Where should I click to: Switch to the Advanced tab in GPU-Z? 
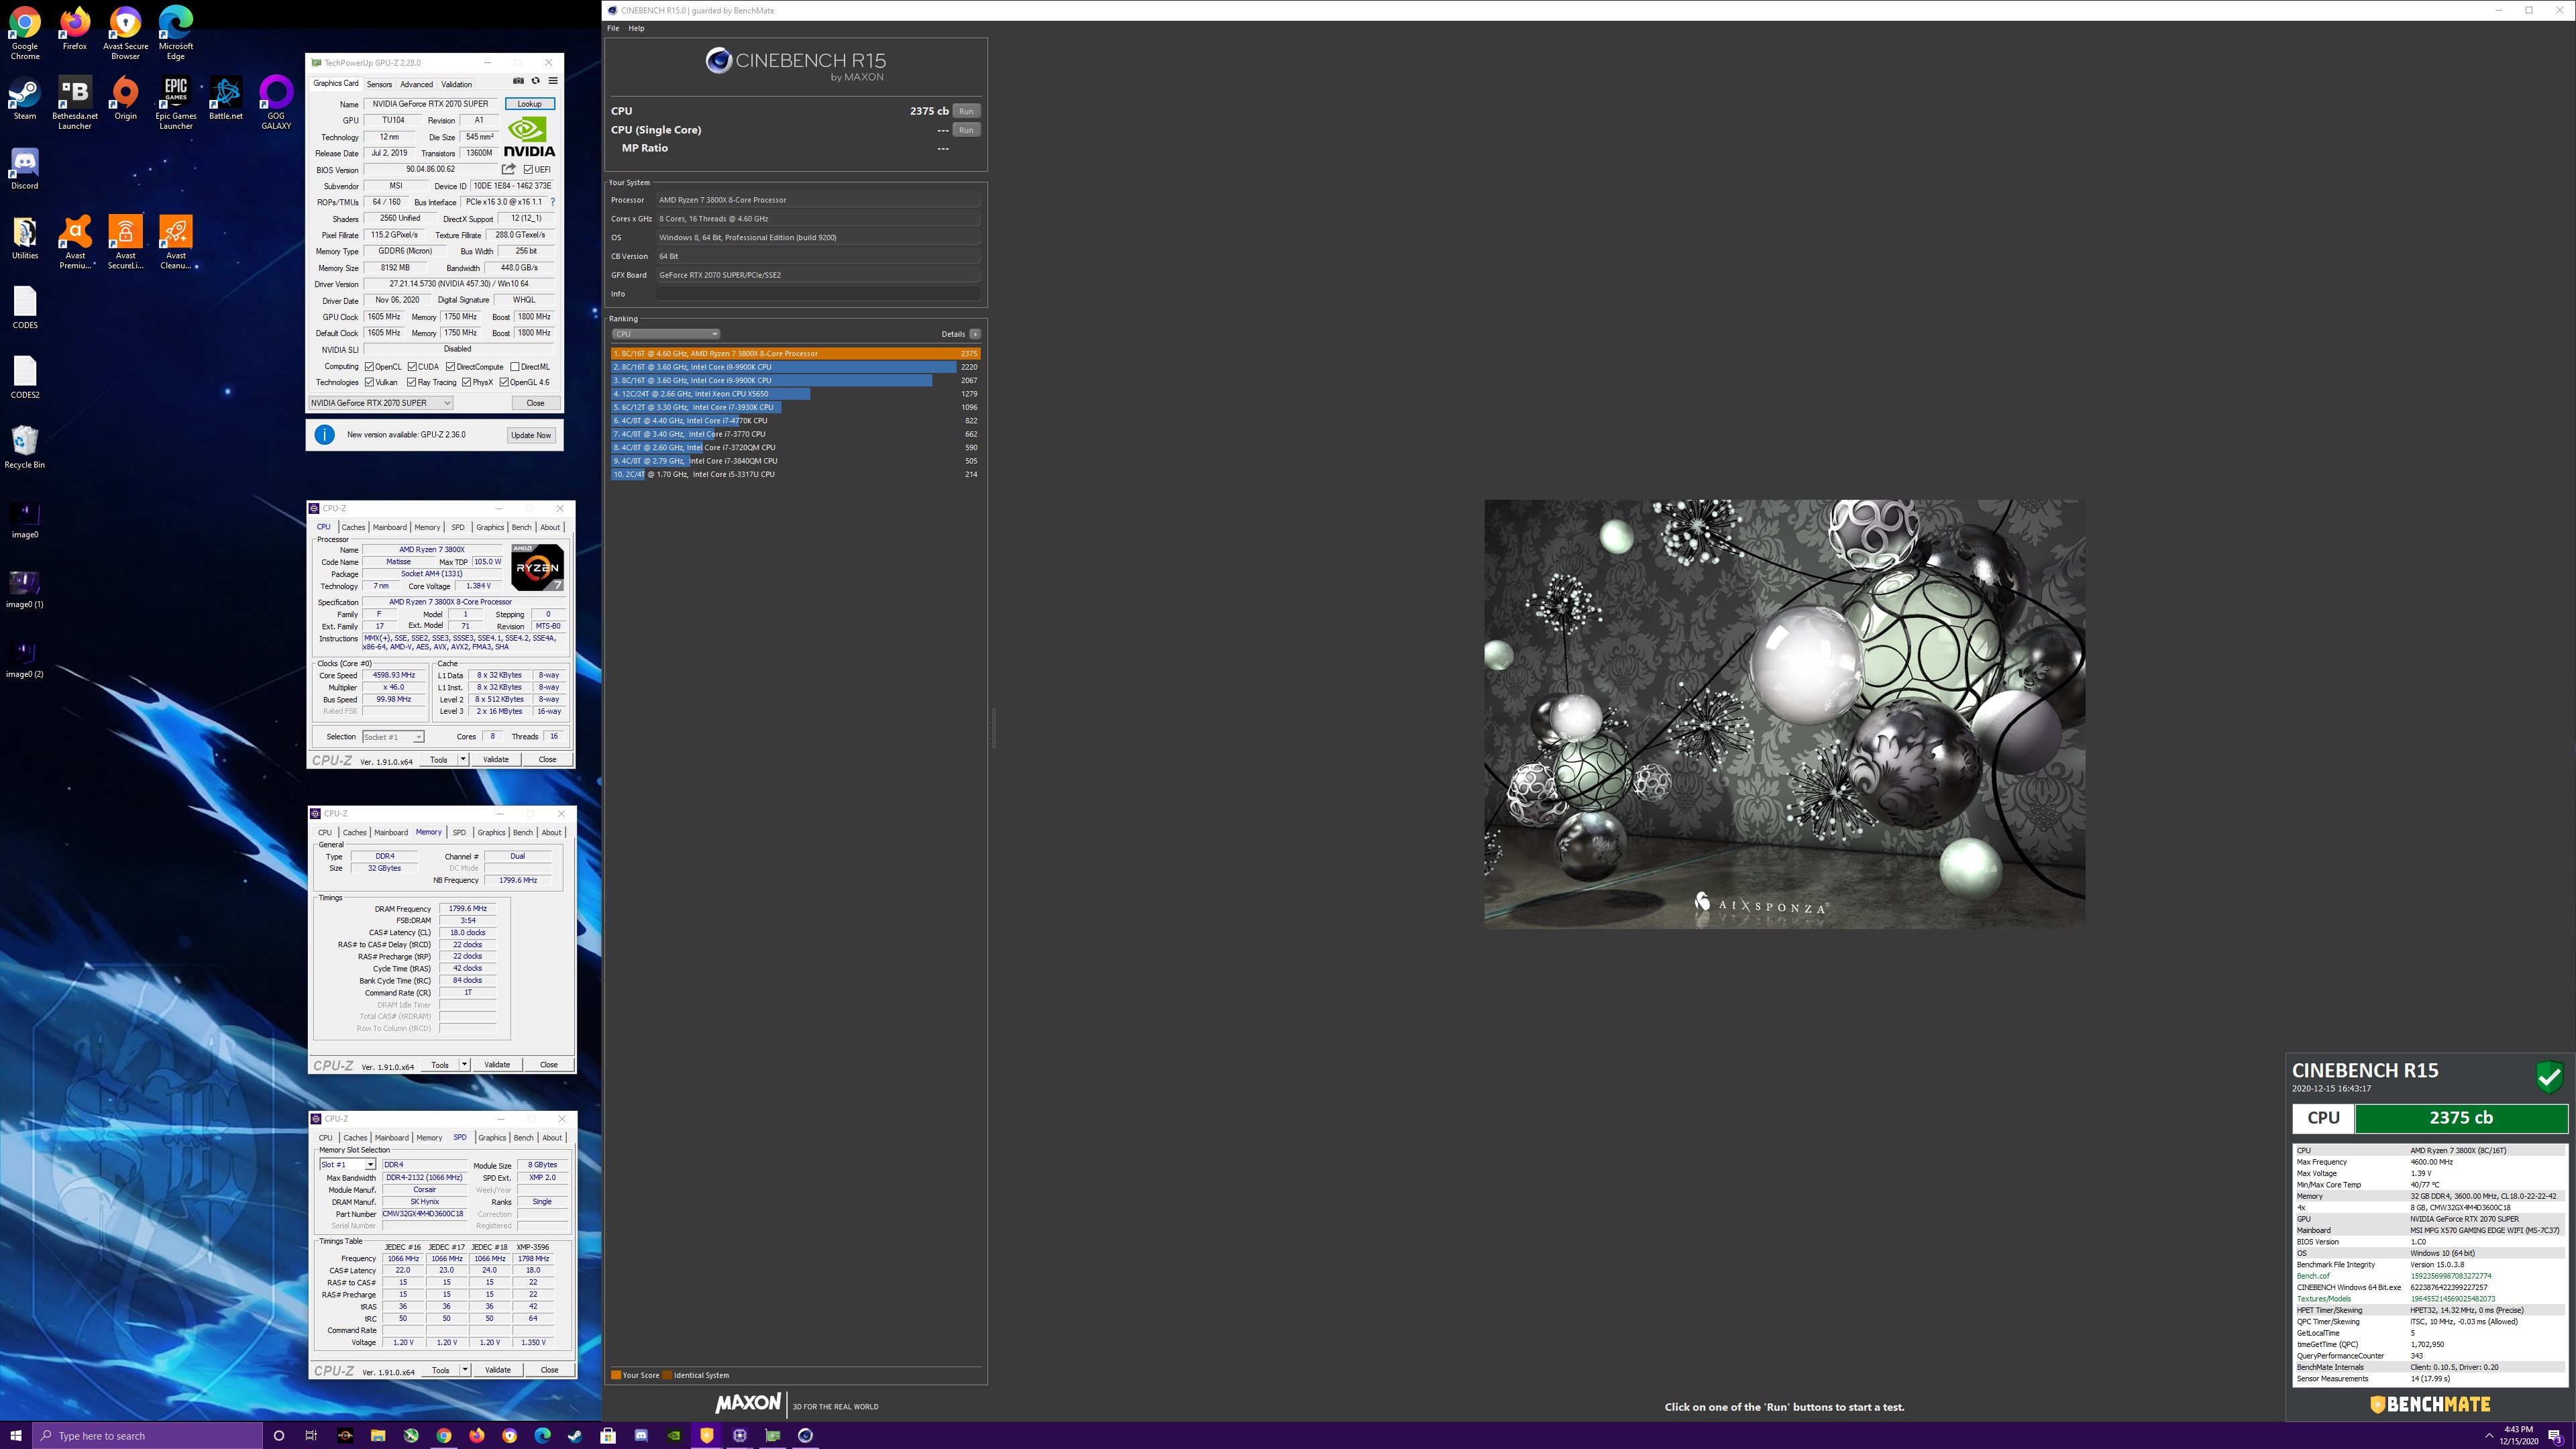(x=417, y=84)
